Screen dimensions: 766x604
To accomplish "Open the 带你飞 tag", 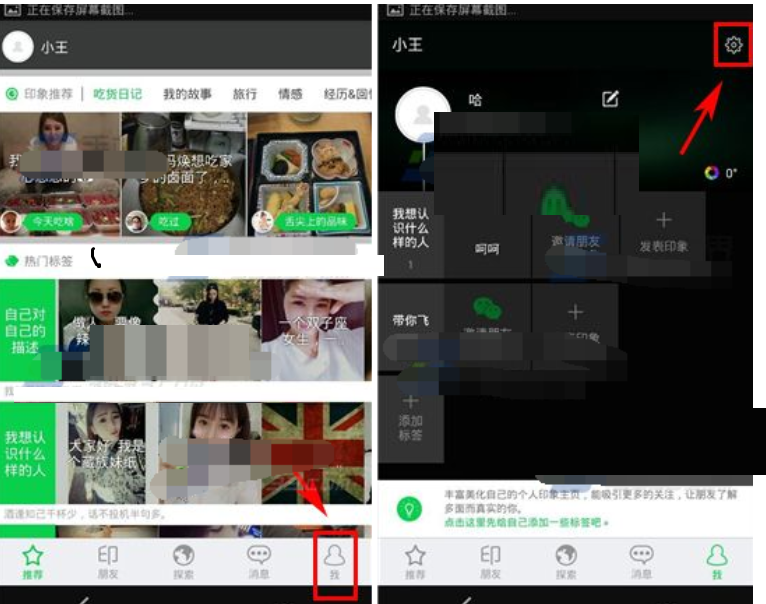I will 410,320.
